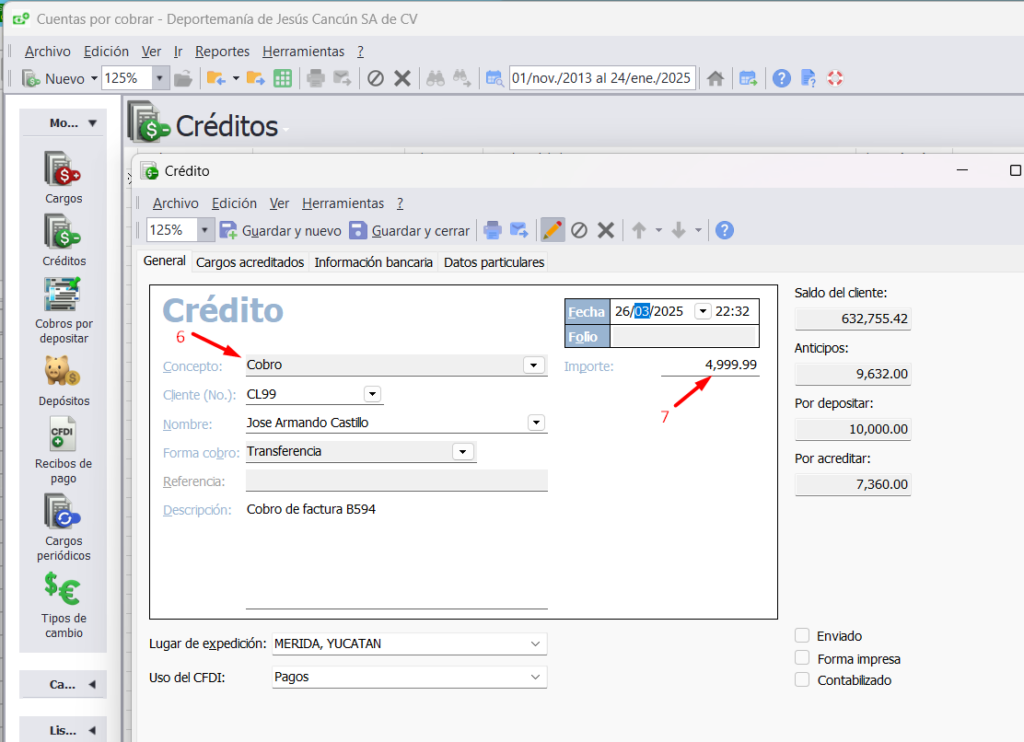Open the Información bancaria tab

pyautogui.click(x=373, y=262)
